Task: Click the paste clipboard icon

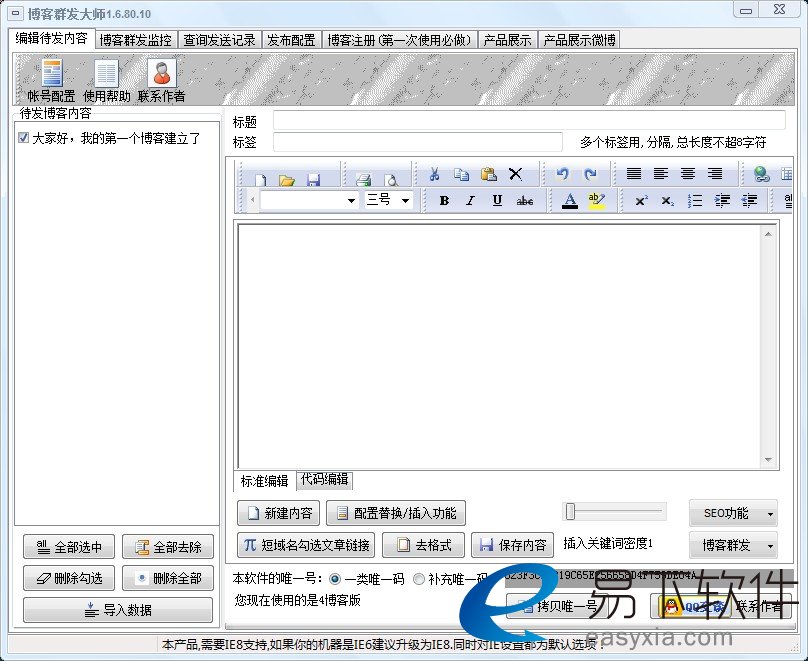Action: pos(488,174)
